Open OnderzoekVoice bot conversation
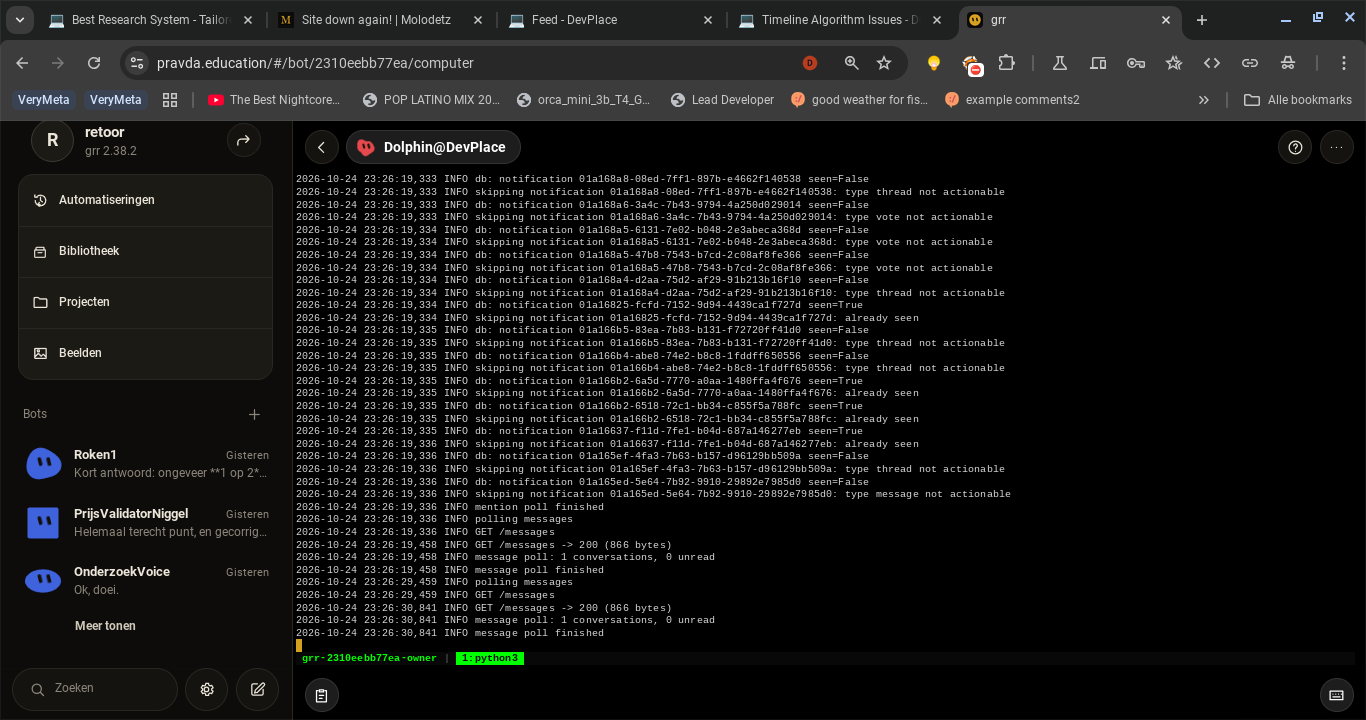Viewport: 1366px width, 720px height. coord(146,580)
